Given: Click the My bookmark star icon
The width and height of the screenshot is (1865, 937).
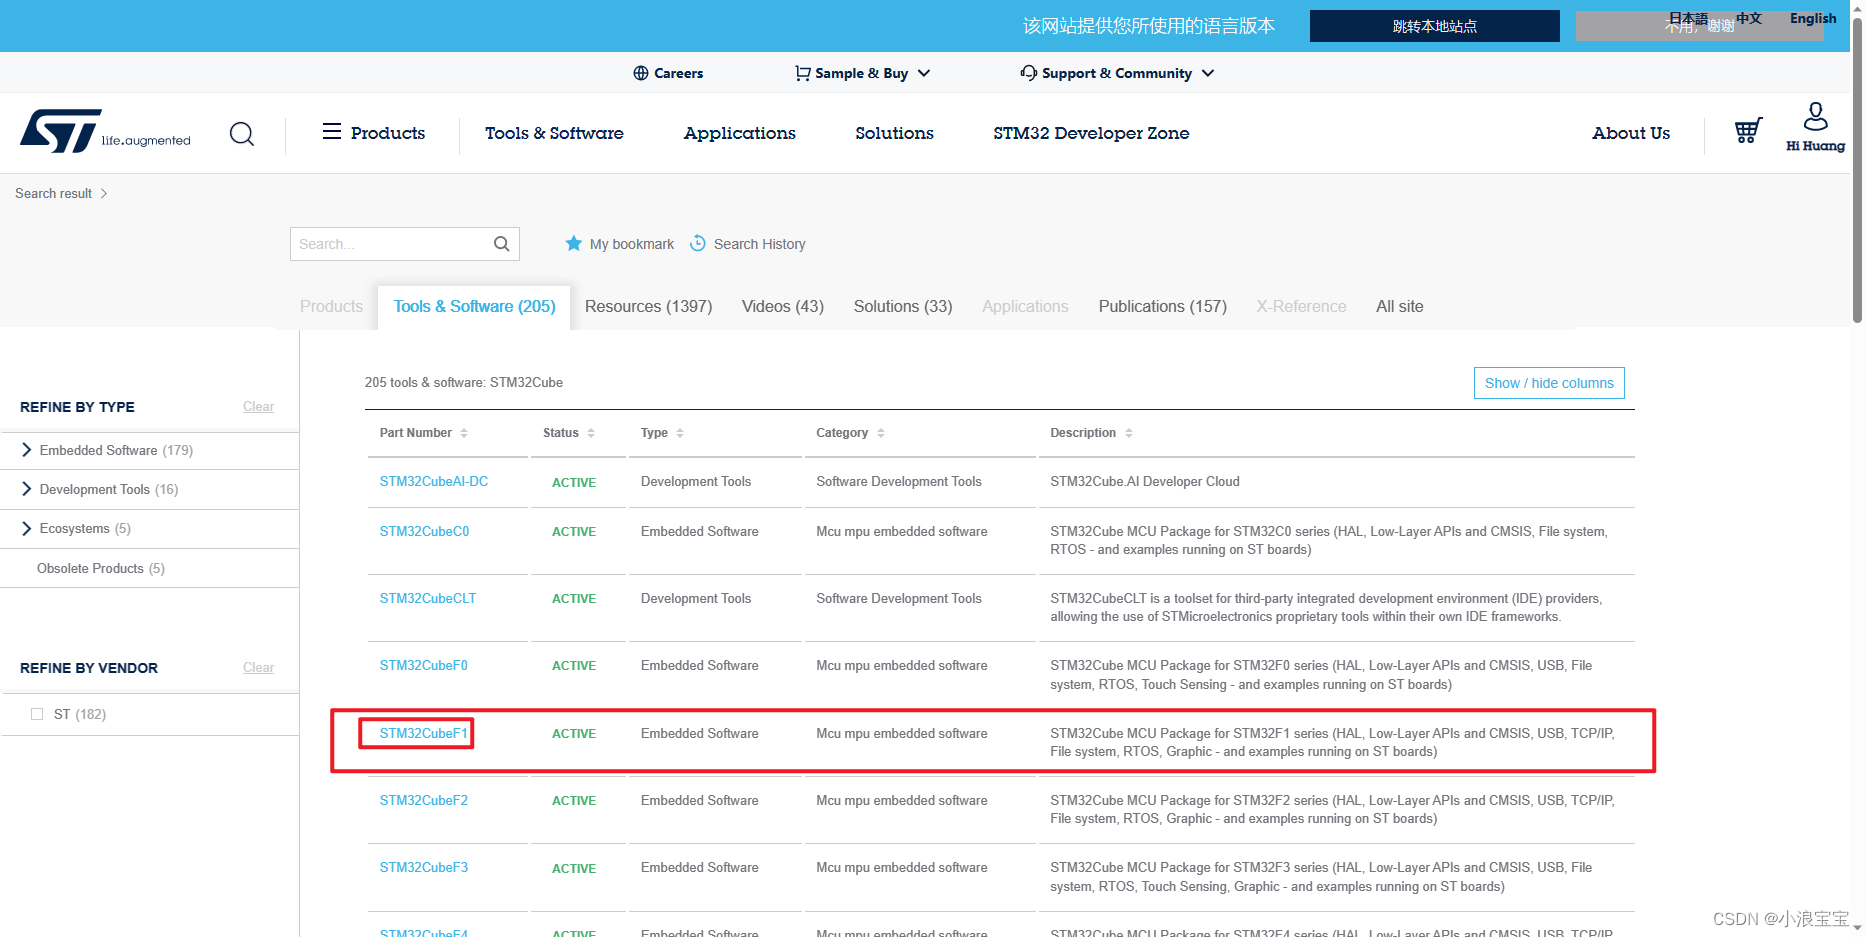Looking at the screenshot, I should tap(574, 243).
